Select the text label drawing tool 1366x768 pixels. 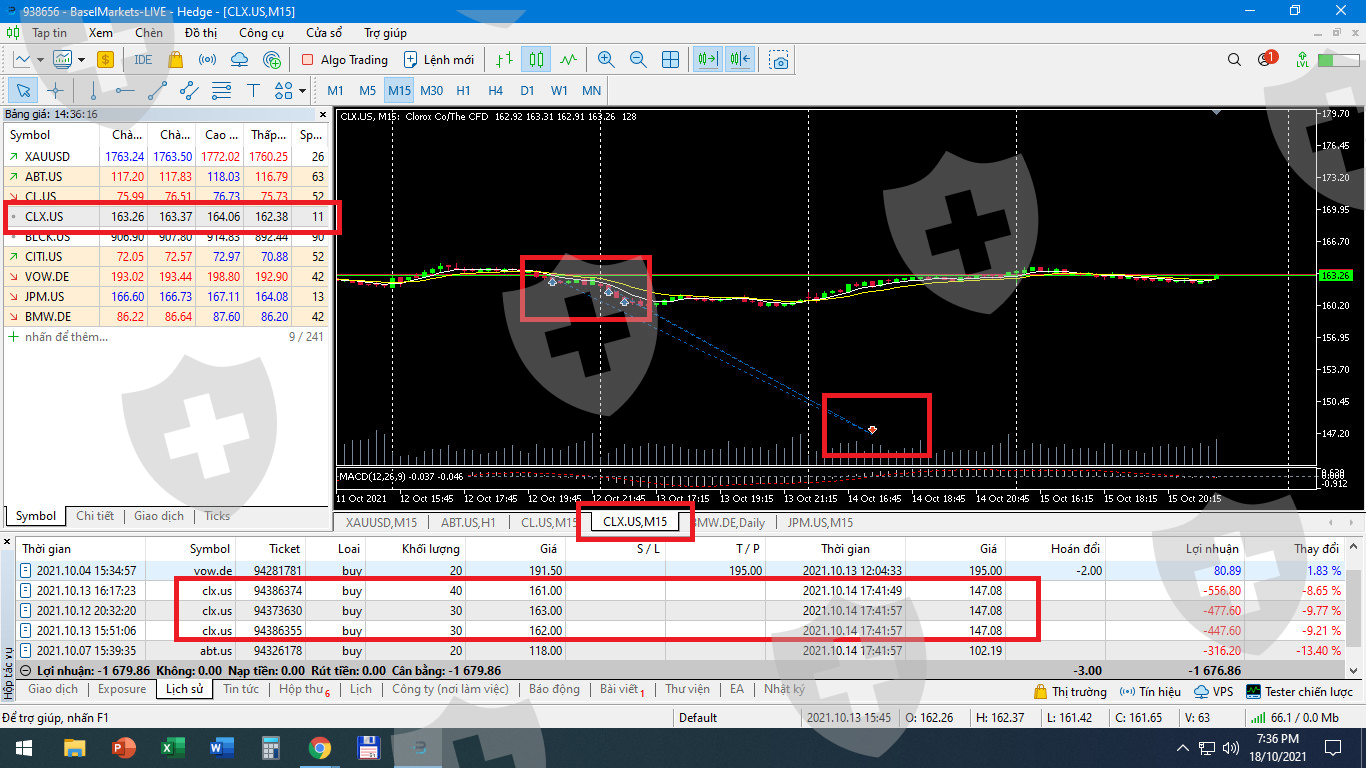[253, 91]
